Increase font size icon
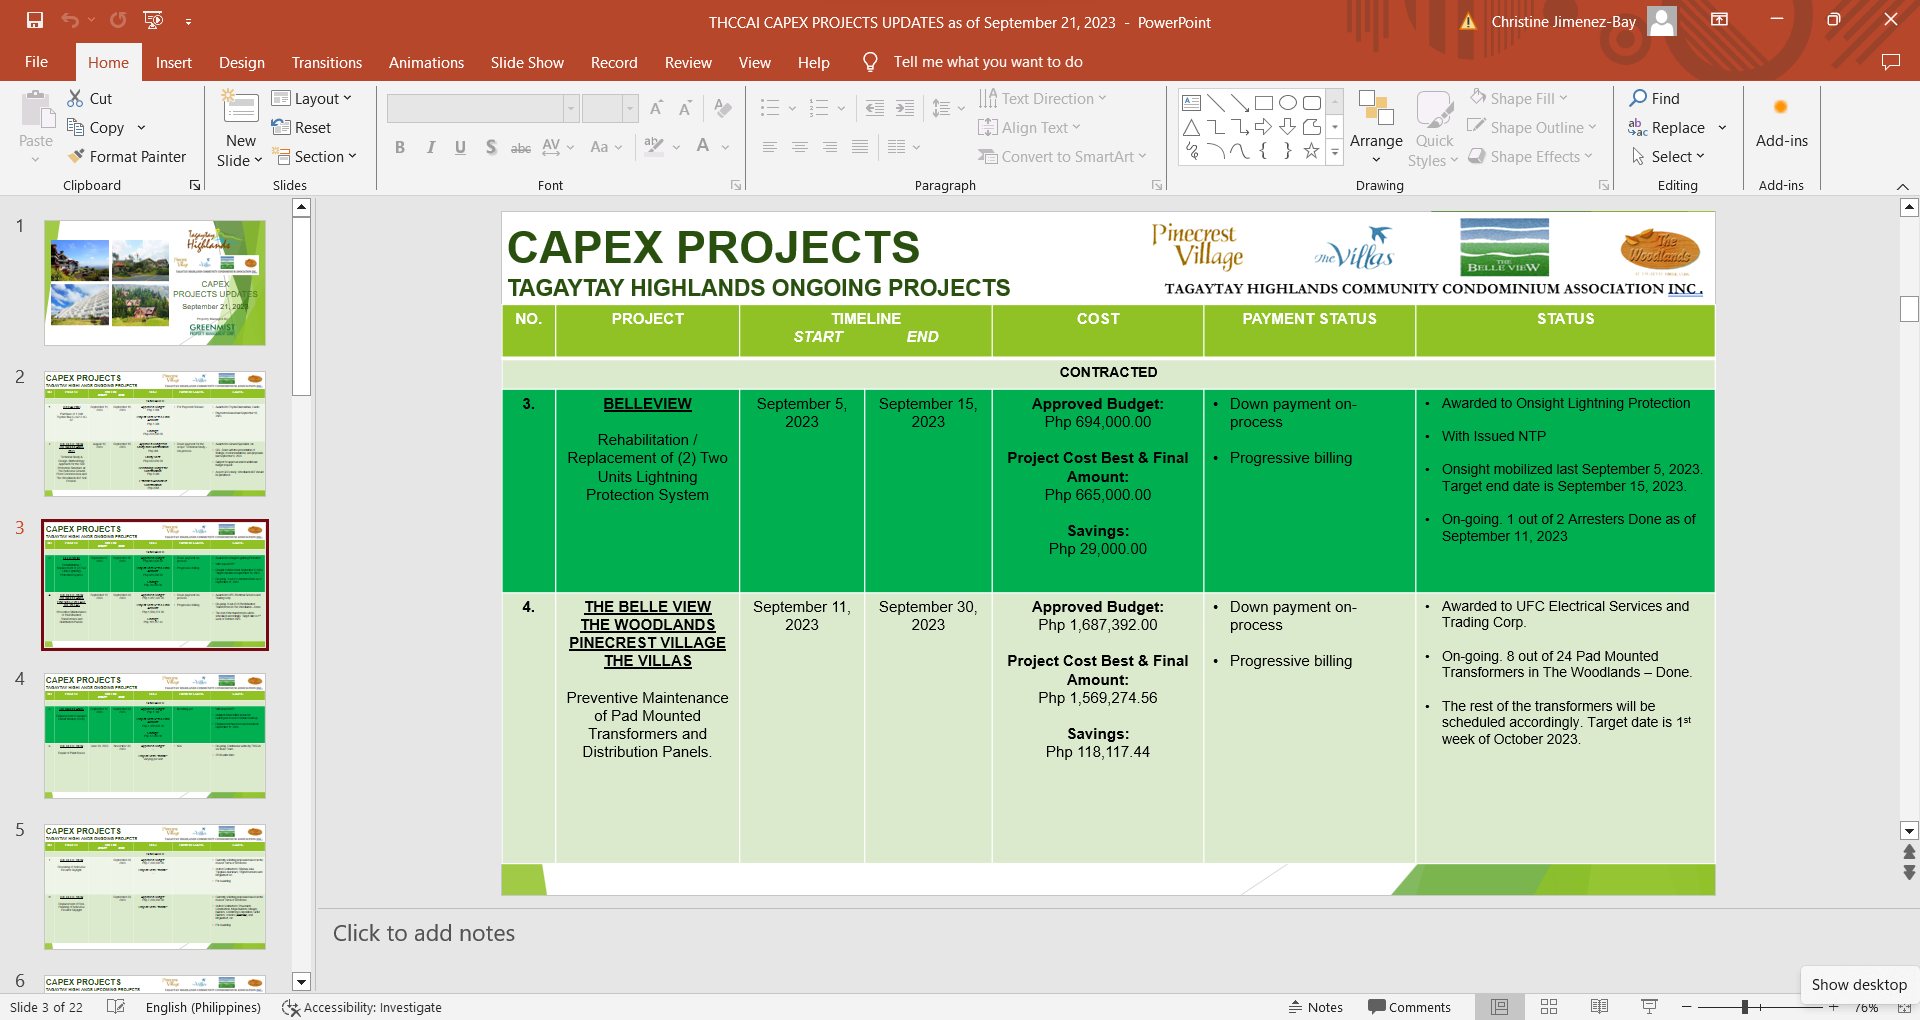This screenshot has width=1920, height=1020. tap(656, 108)
